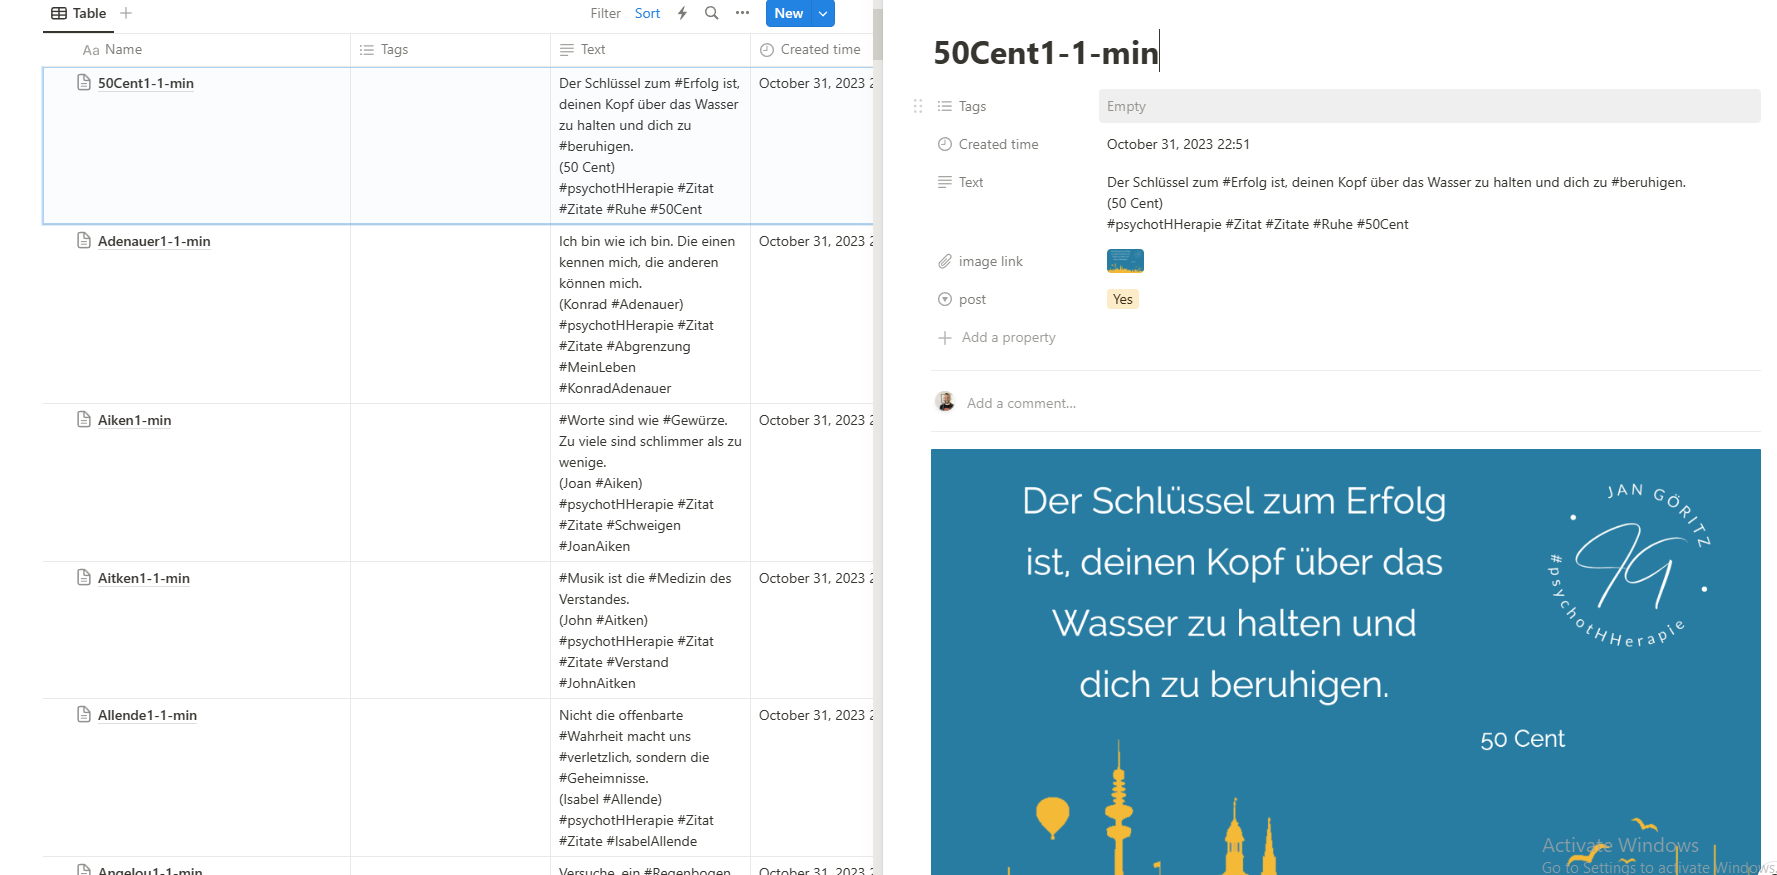Open the three-dot view options menu
Screen dimensions: 1777x875
pos(742,13)
